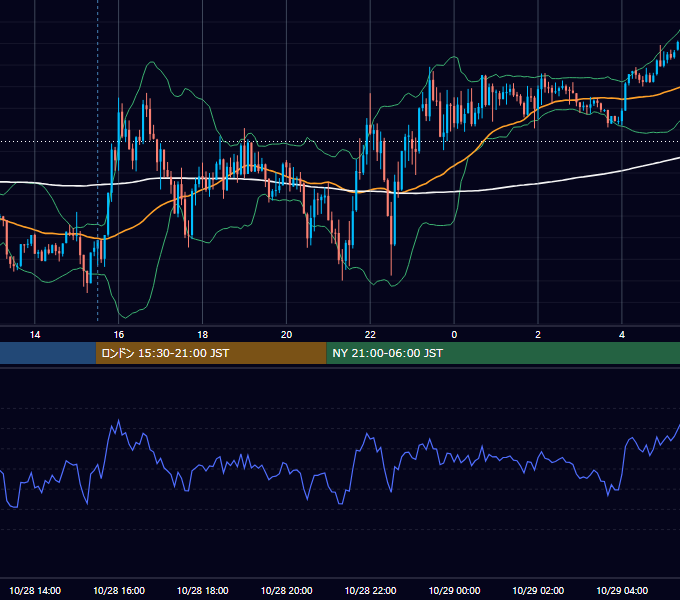Select the London 15:30-21:00 JST session bar
This screenshot has width=680, height=600.
click(211, 353)
